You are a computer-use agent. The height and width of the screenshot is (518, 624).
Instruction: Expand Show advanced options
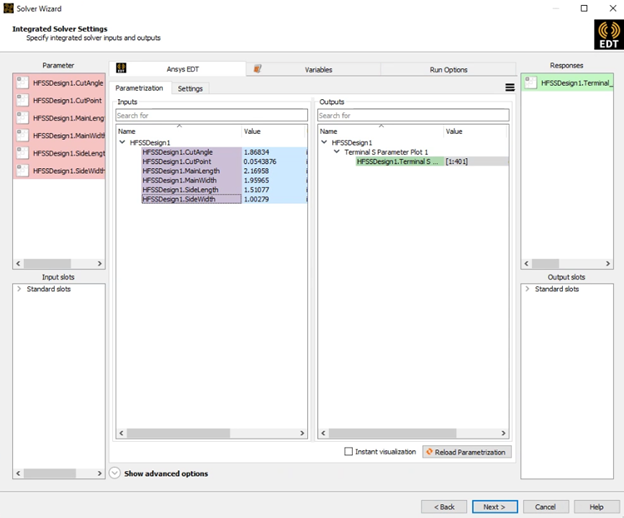coord(115,473)
